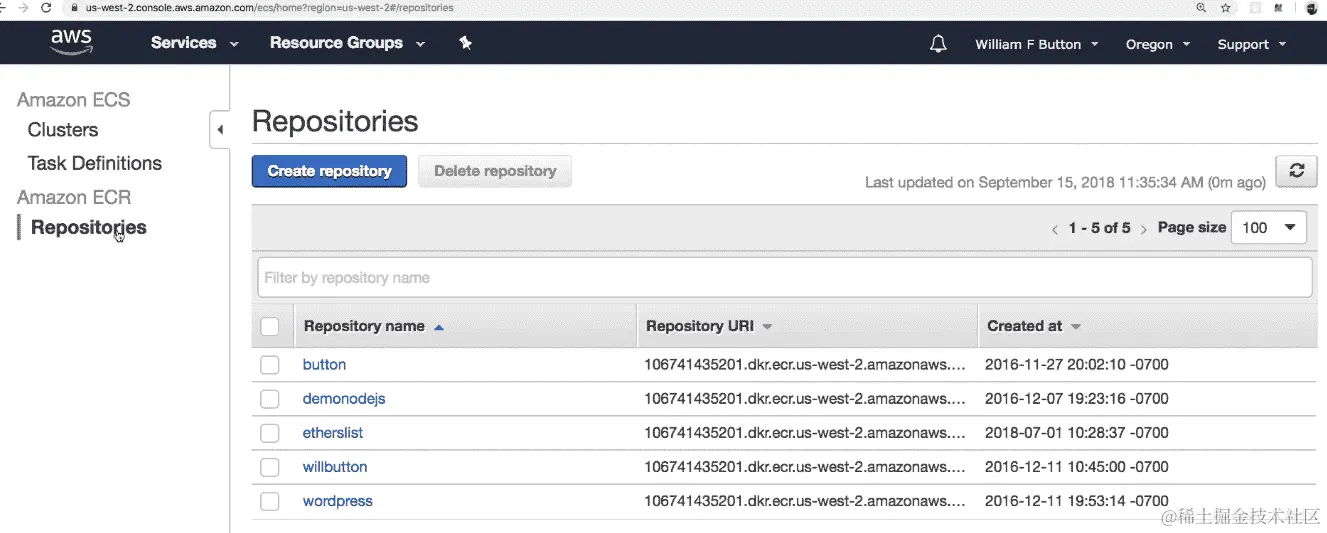Screen dimensions: 1327x533
Task: Refresh the repositories list
Action: point(1296,171)
